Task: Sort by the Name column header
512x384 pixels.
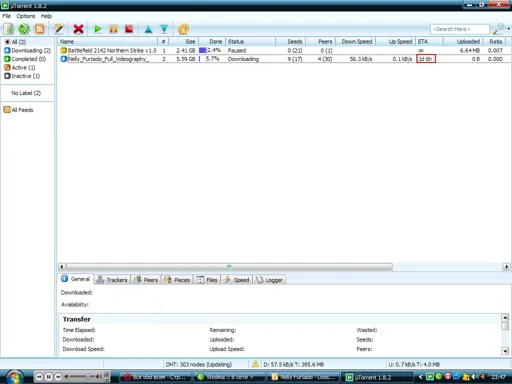Action: click(x=107, y=42)
